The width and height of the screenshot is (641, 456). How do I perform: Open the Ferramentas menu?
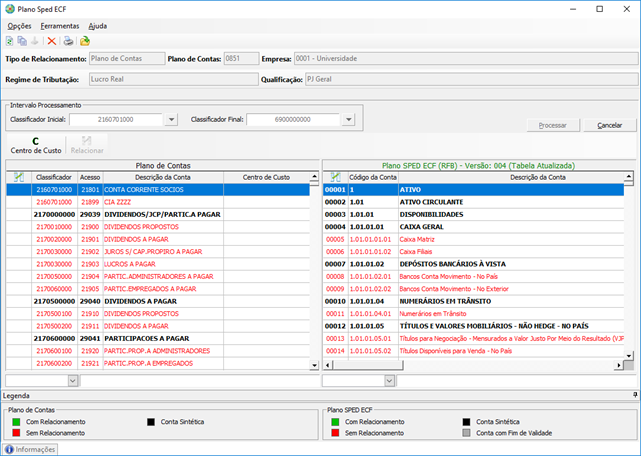point(60,26)
